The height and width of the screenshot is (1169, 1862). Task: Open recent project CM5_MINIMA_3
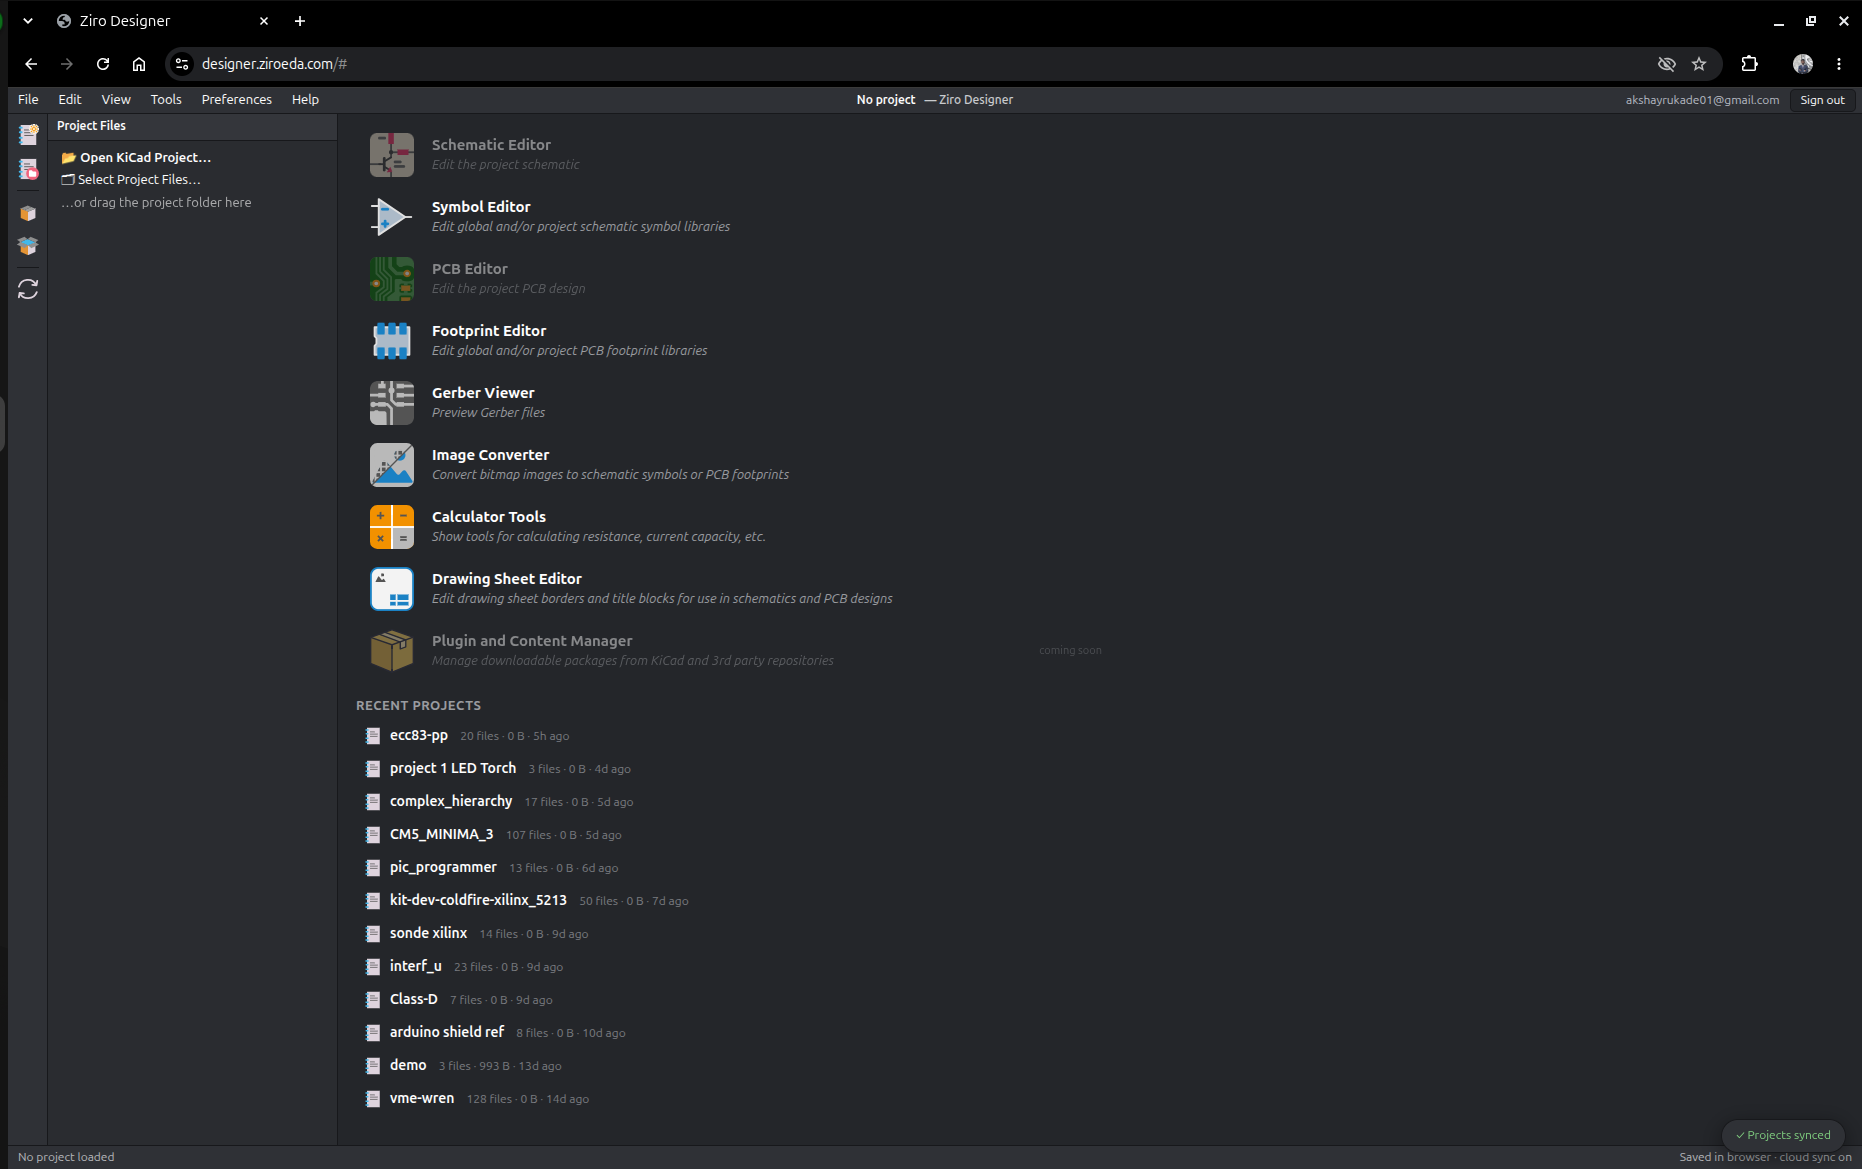[442, 834]
